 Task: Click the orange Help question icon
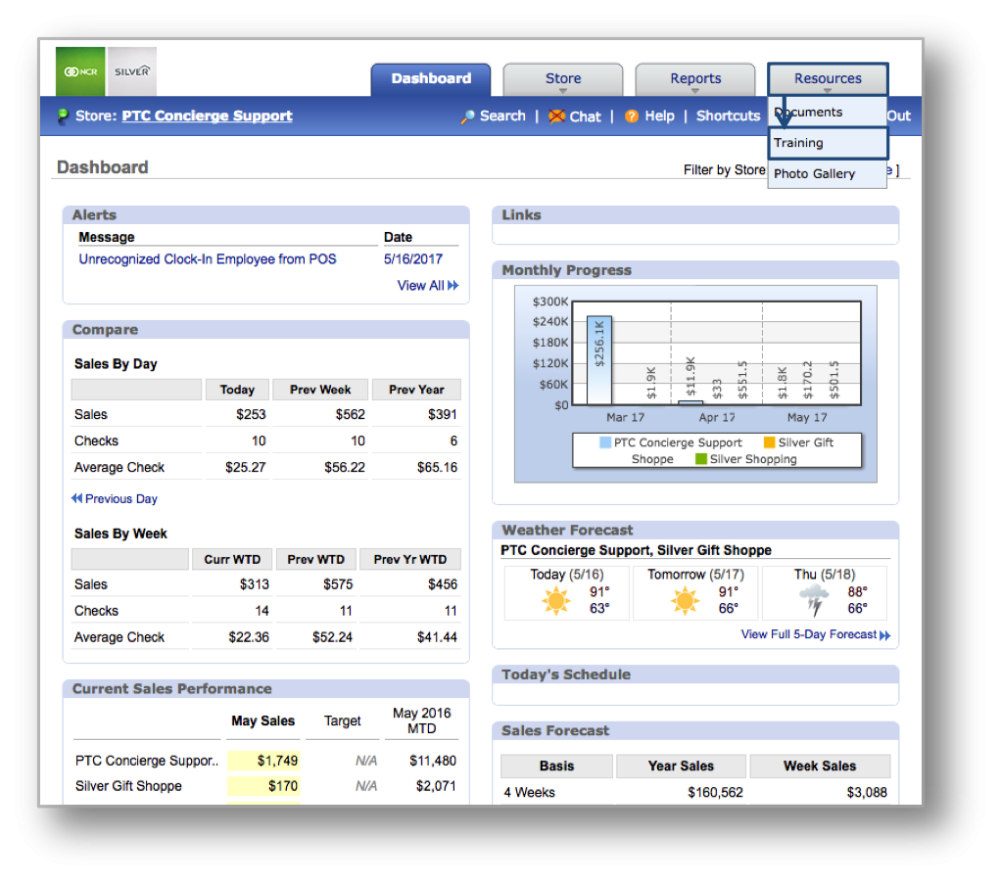coord(631,116)
